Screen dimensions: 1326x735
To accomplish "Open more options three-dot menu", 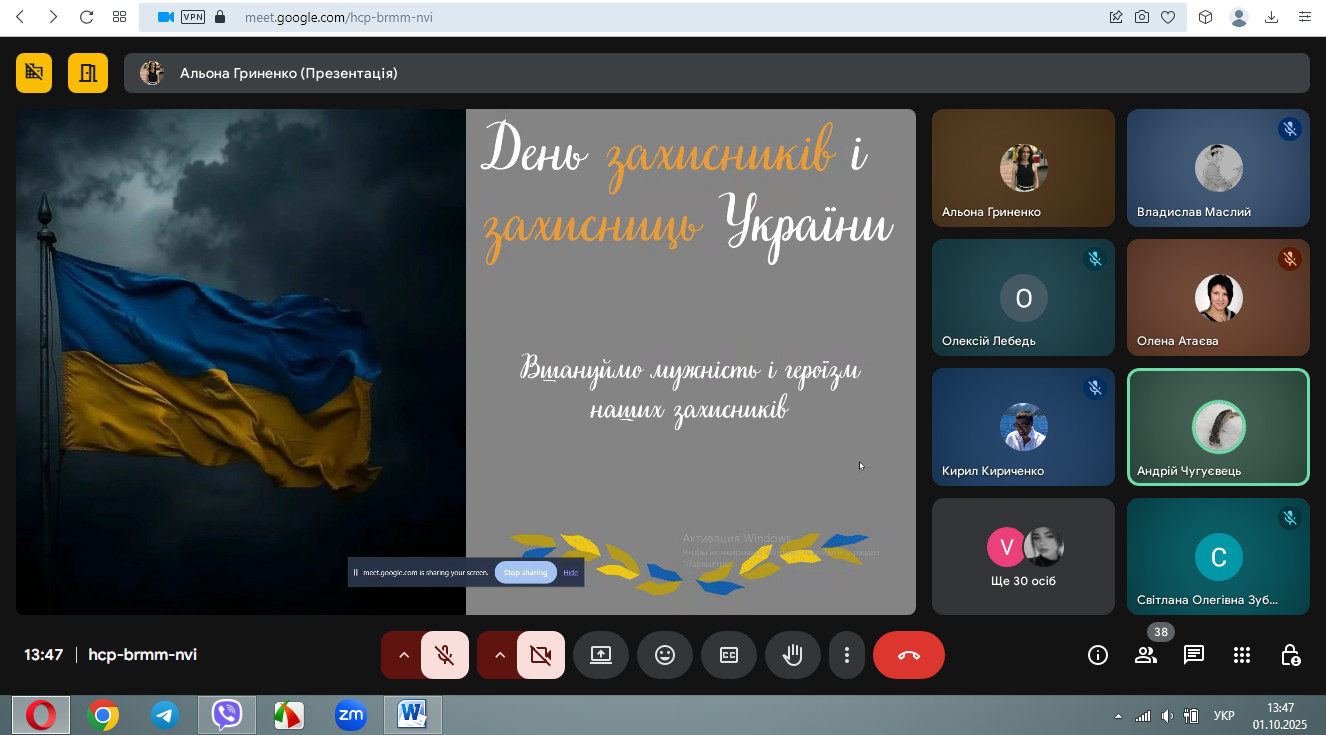I will [846, 655].
